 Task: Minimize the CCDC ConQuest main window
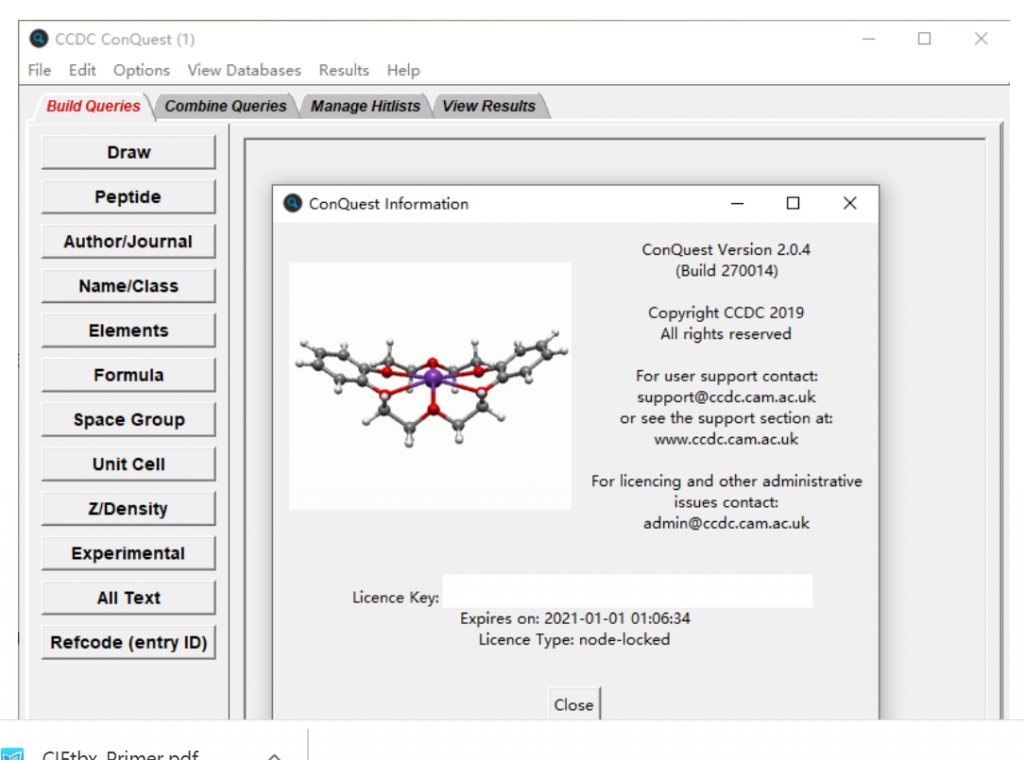point(869,39)
